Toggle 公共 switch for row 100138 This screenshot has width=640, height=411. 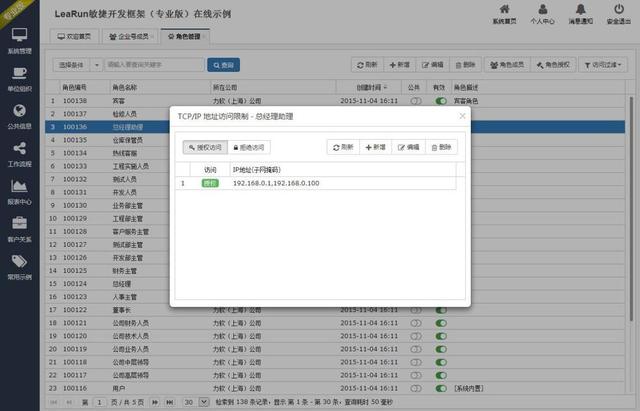pos(416,101)
